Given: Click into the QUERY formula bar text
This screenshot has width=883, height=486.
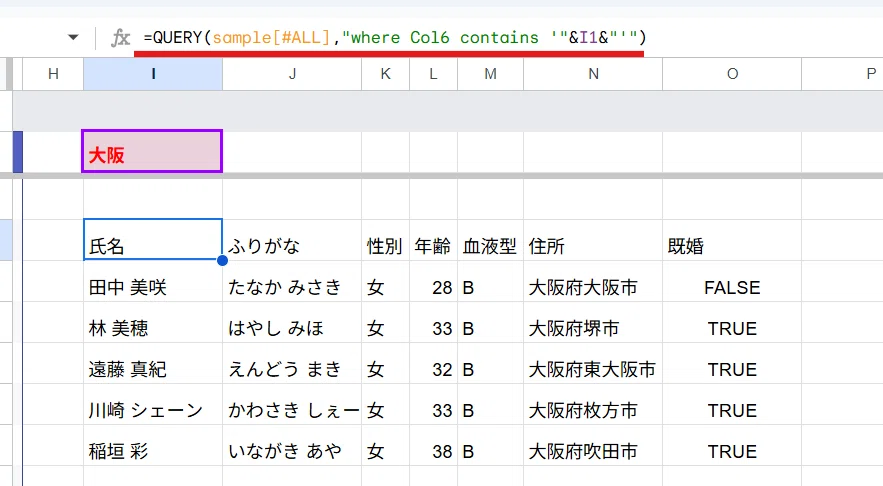Looking at the screenshot, I should (x=395, y=38).
